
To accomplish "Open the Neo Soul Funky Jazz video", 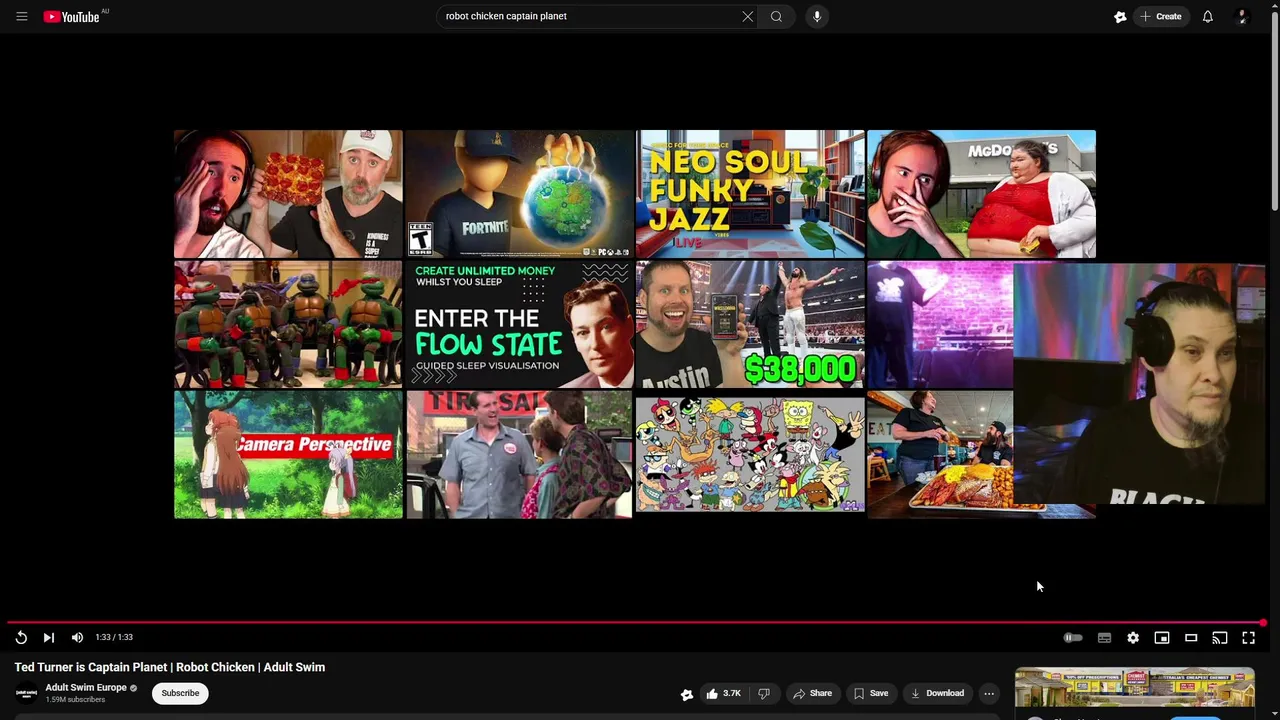I will point(750,194).
